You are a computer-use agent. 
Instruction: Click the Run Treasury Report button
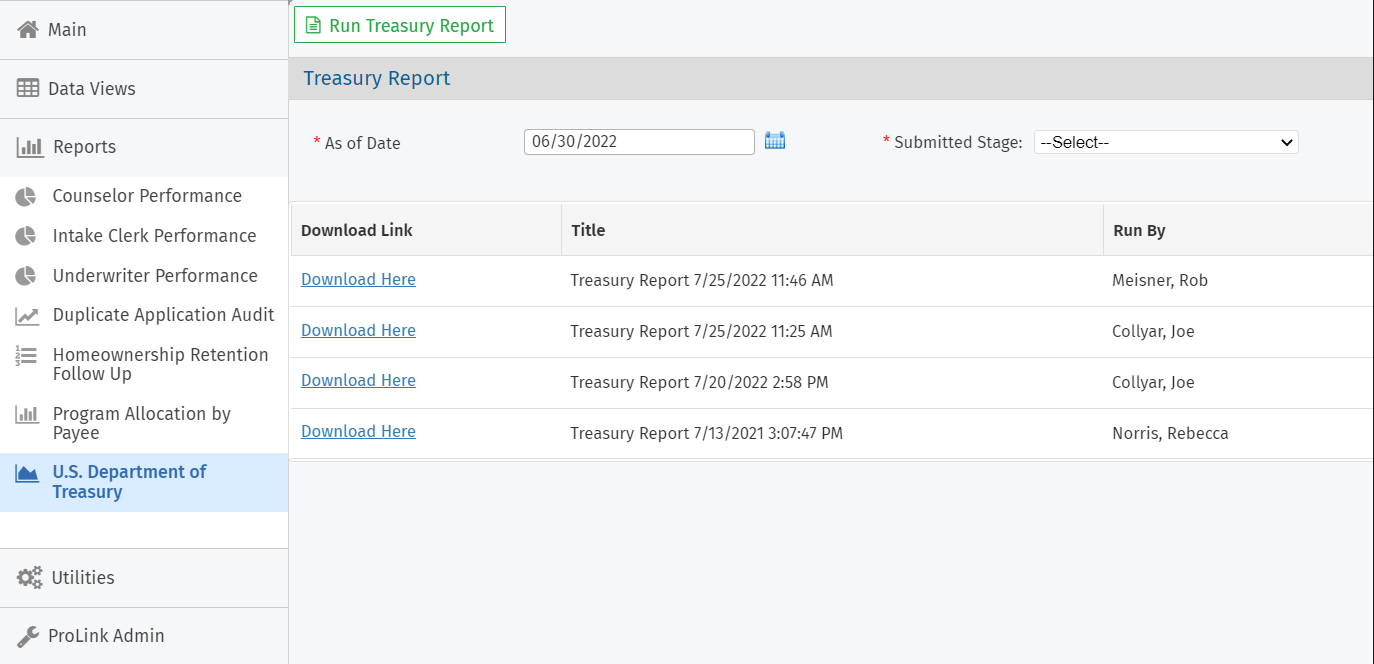[x=399, y=24]
